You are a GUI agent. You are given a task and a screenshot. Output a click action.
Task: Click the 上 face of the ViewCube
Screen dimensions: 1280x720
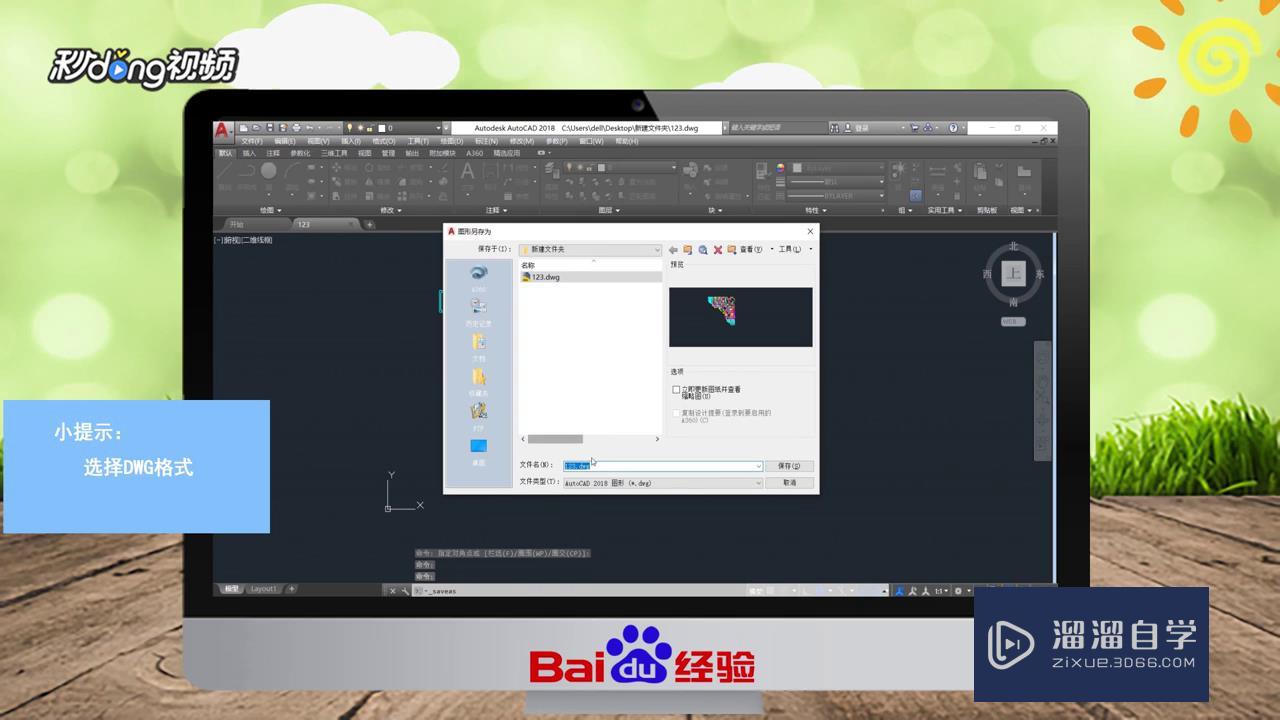click(1014, 274)
